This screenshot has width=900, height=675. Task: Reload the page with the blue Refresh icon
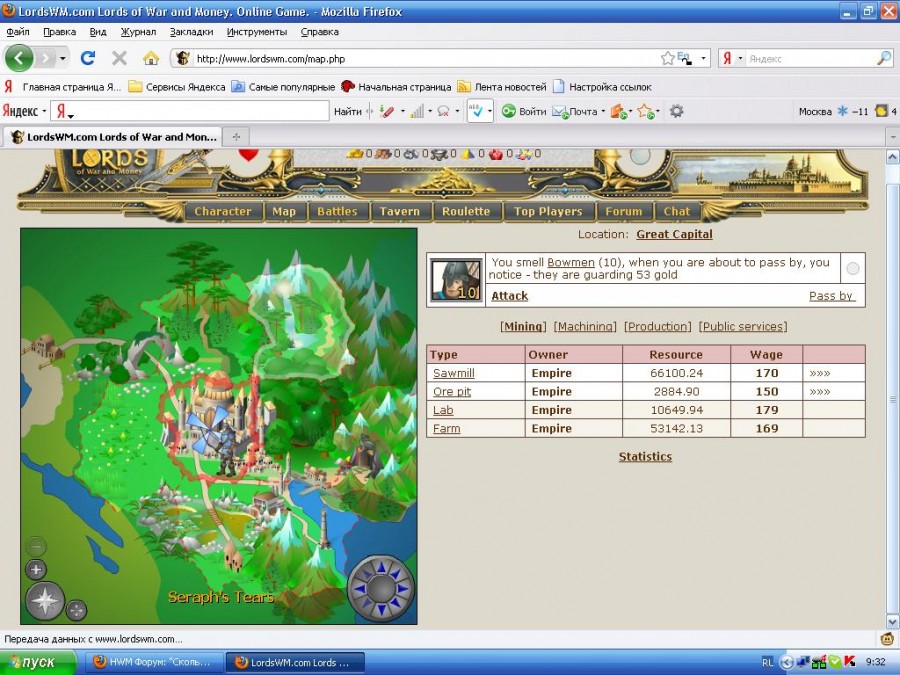88,58
